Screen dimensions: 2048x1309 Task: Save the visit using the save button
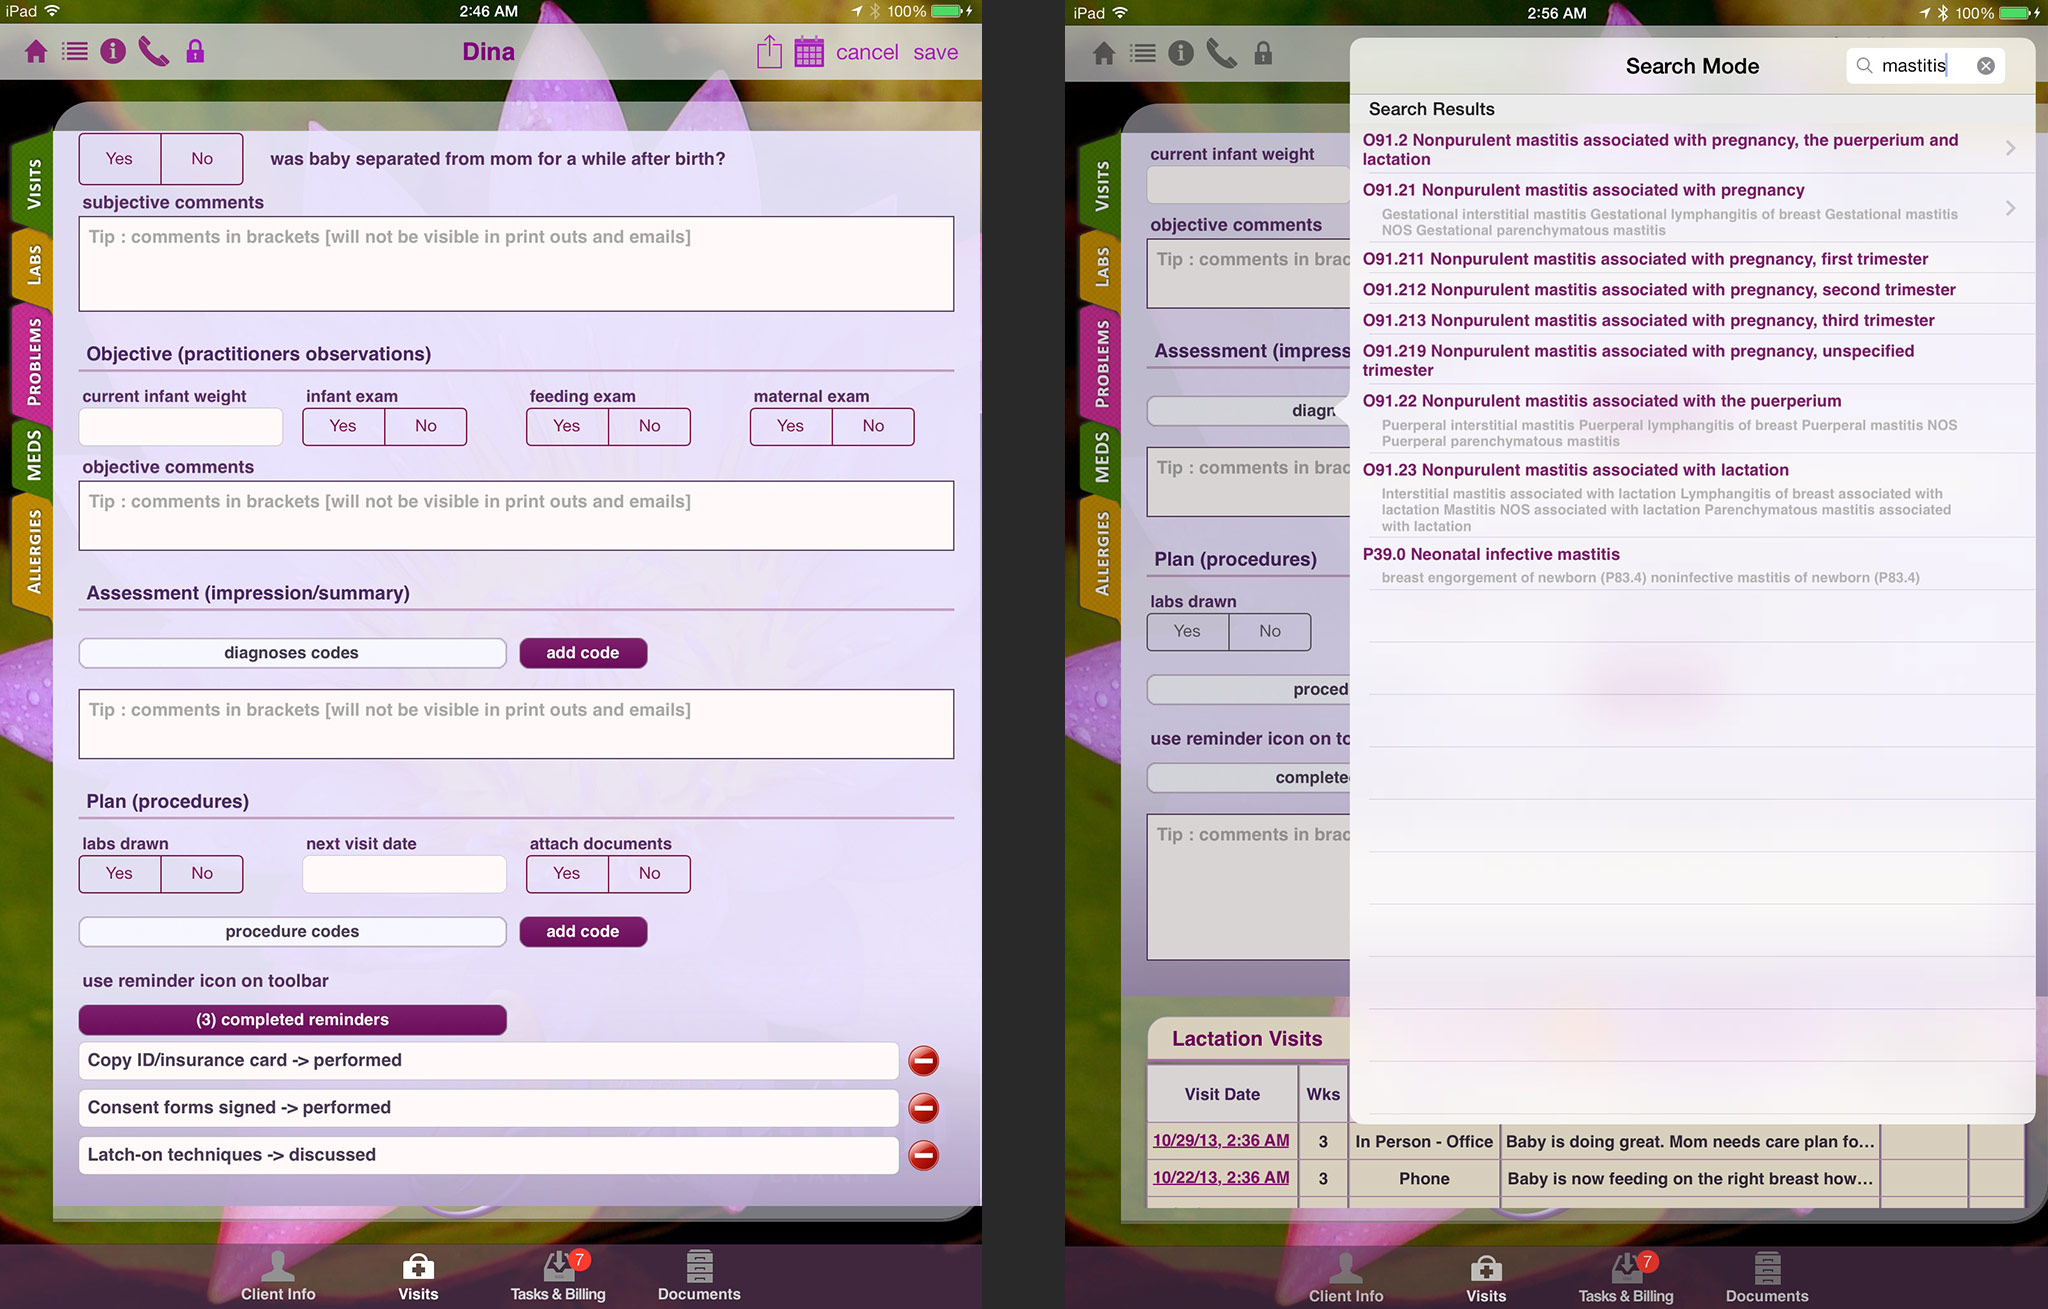[x=935, y=51]
